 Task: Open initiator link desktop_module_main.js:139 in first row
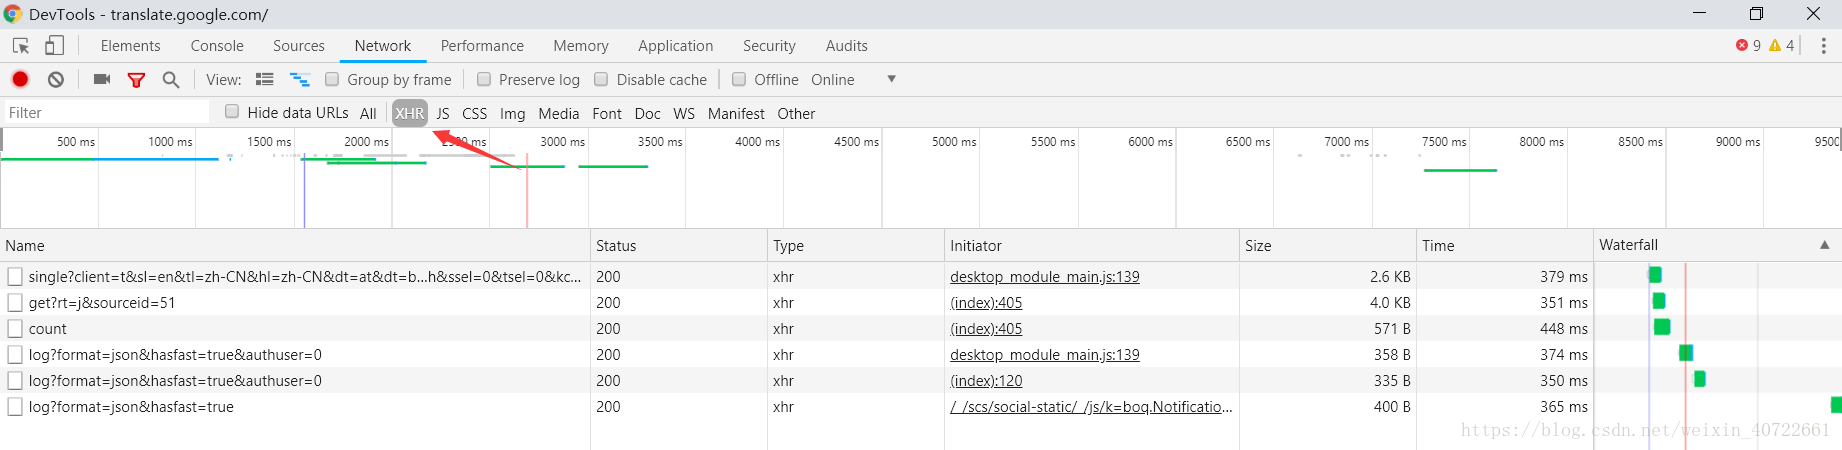point(1045,277)
